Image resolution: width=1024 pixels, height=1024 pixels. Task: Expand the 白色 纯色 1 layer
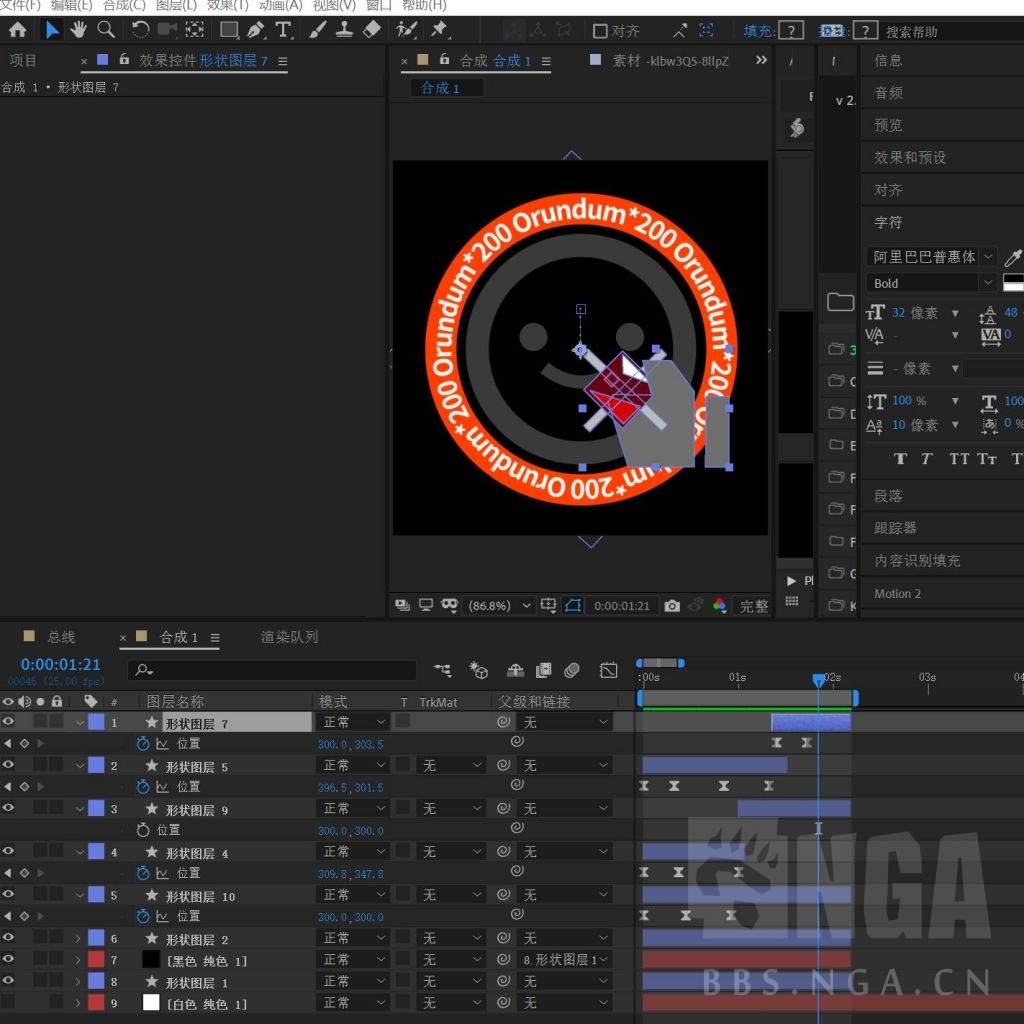[78, 1003]
